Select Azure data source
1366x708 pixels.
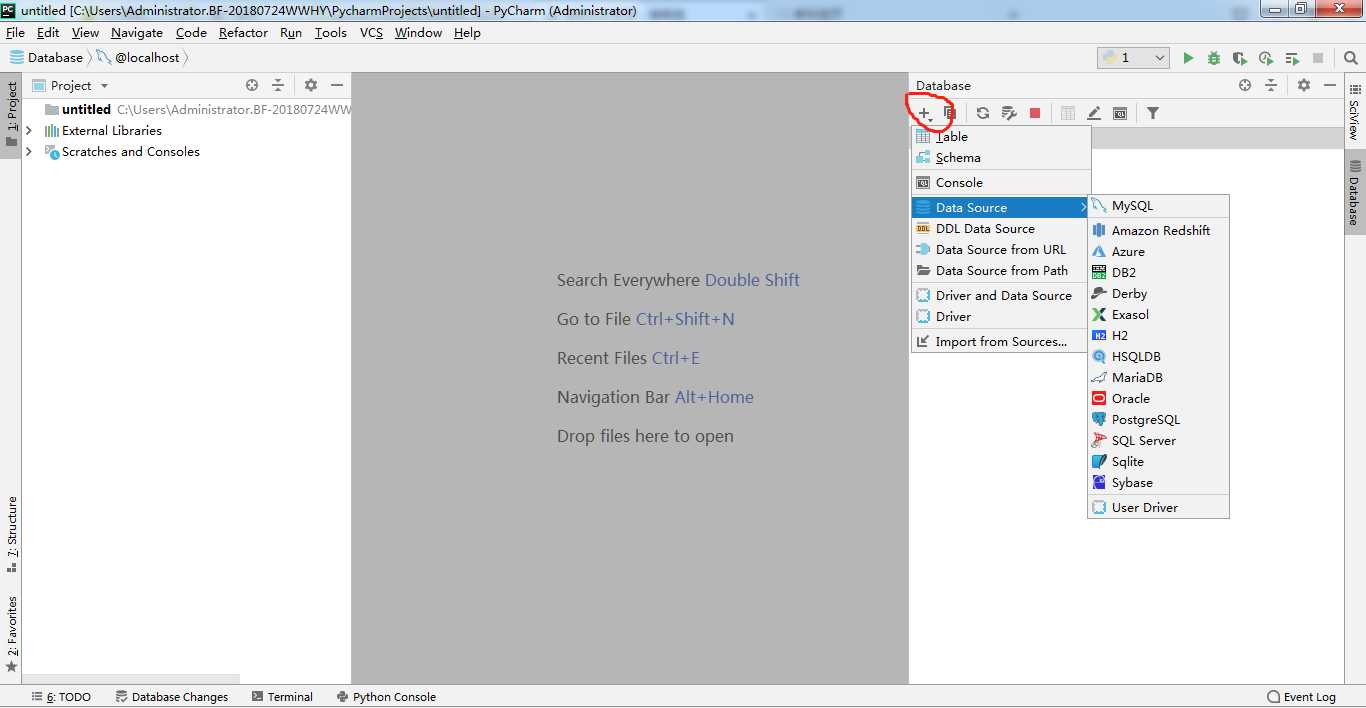click(x=1158, y=252)
